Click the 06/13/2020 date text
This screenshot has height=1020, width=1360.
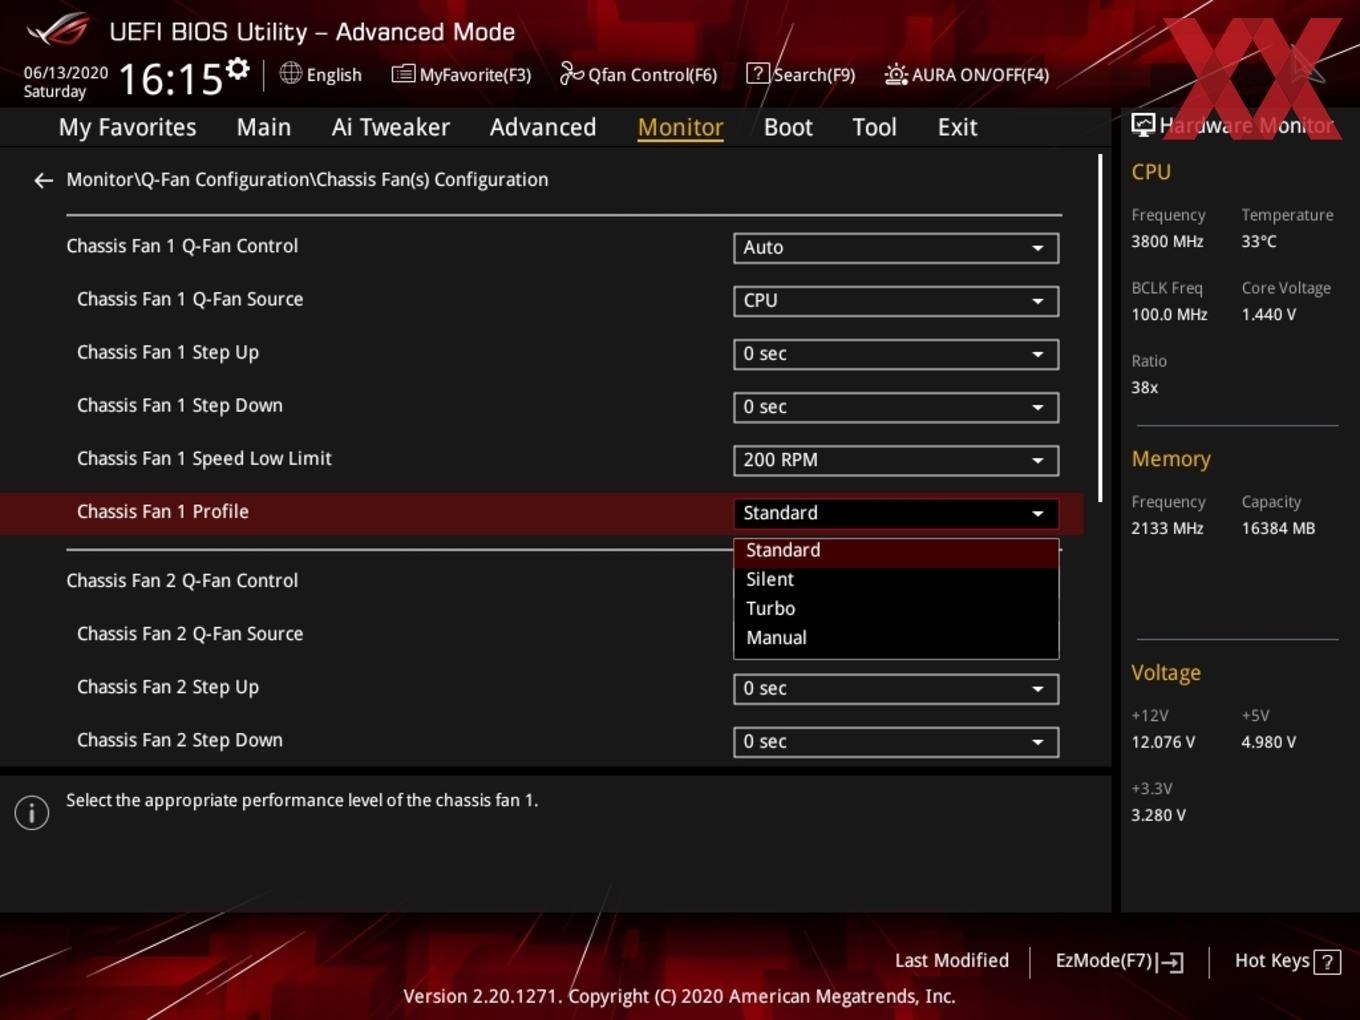click(66, 73)
